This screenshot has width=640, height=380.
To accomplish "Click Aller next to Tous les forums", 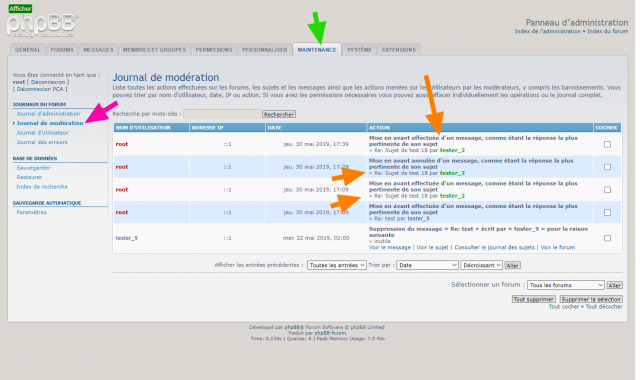I will (x=614, y=285).
